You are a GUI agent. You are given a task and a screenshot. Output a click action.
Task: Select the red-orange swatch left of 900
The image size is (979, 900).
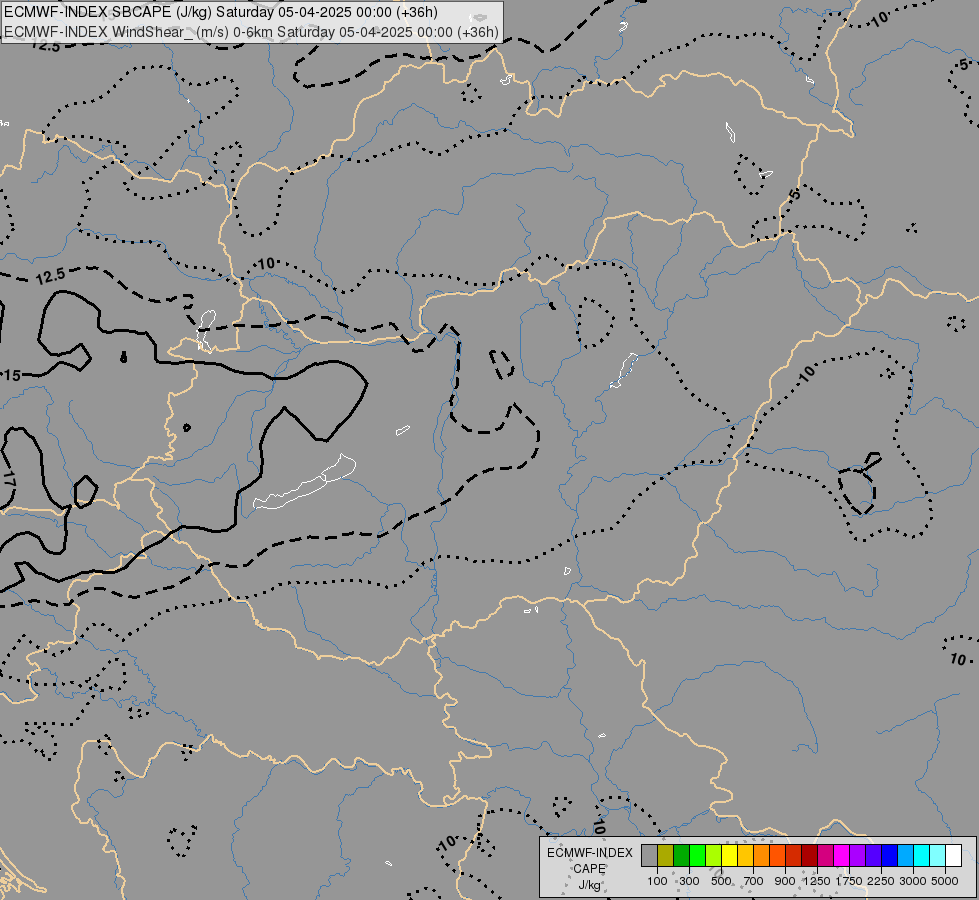point(777,855)
